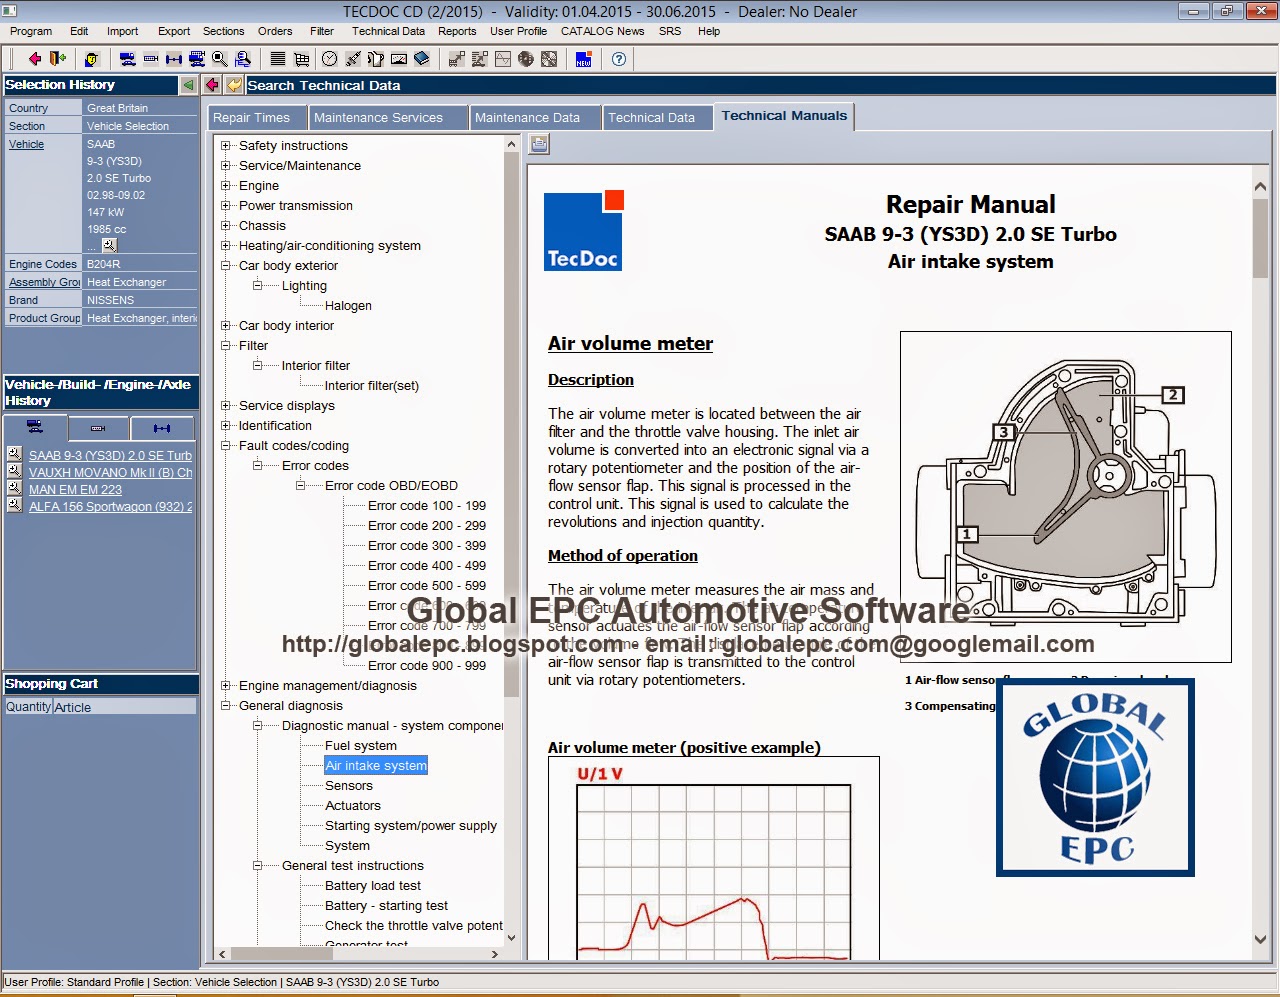This screenshot has width=1280, height=997.
Task: Click the NEW catalog news icon
Action: pyautogui.click(x=584, y=59)
